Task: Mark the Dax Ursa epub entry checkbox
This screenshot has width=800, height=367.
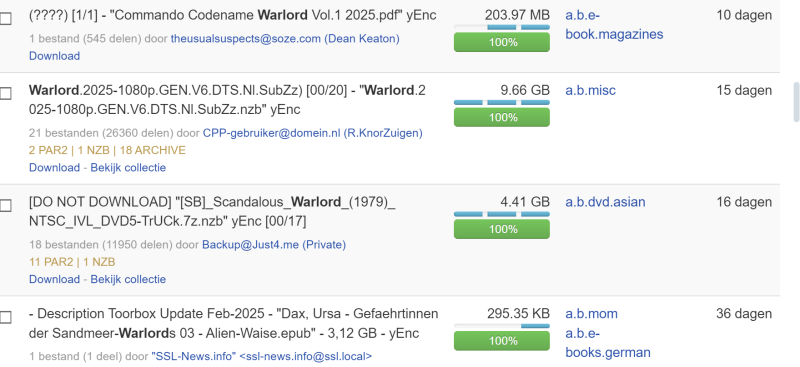Action: coord(5,317)
